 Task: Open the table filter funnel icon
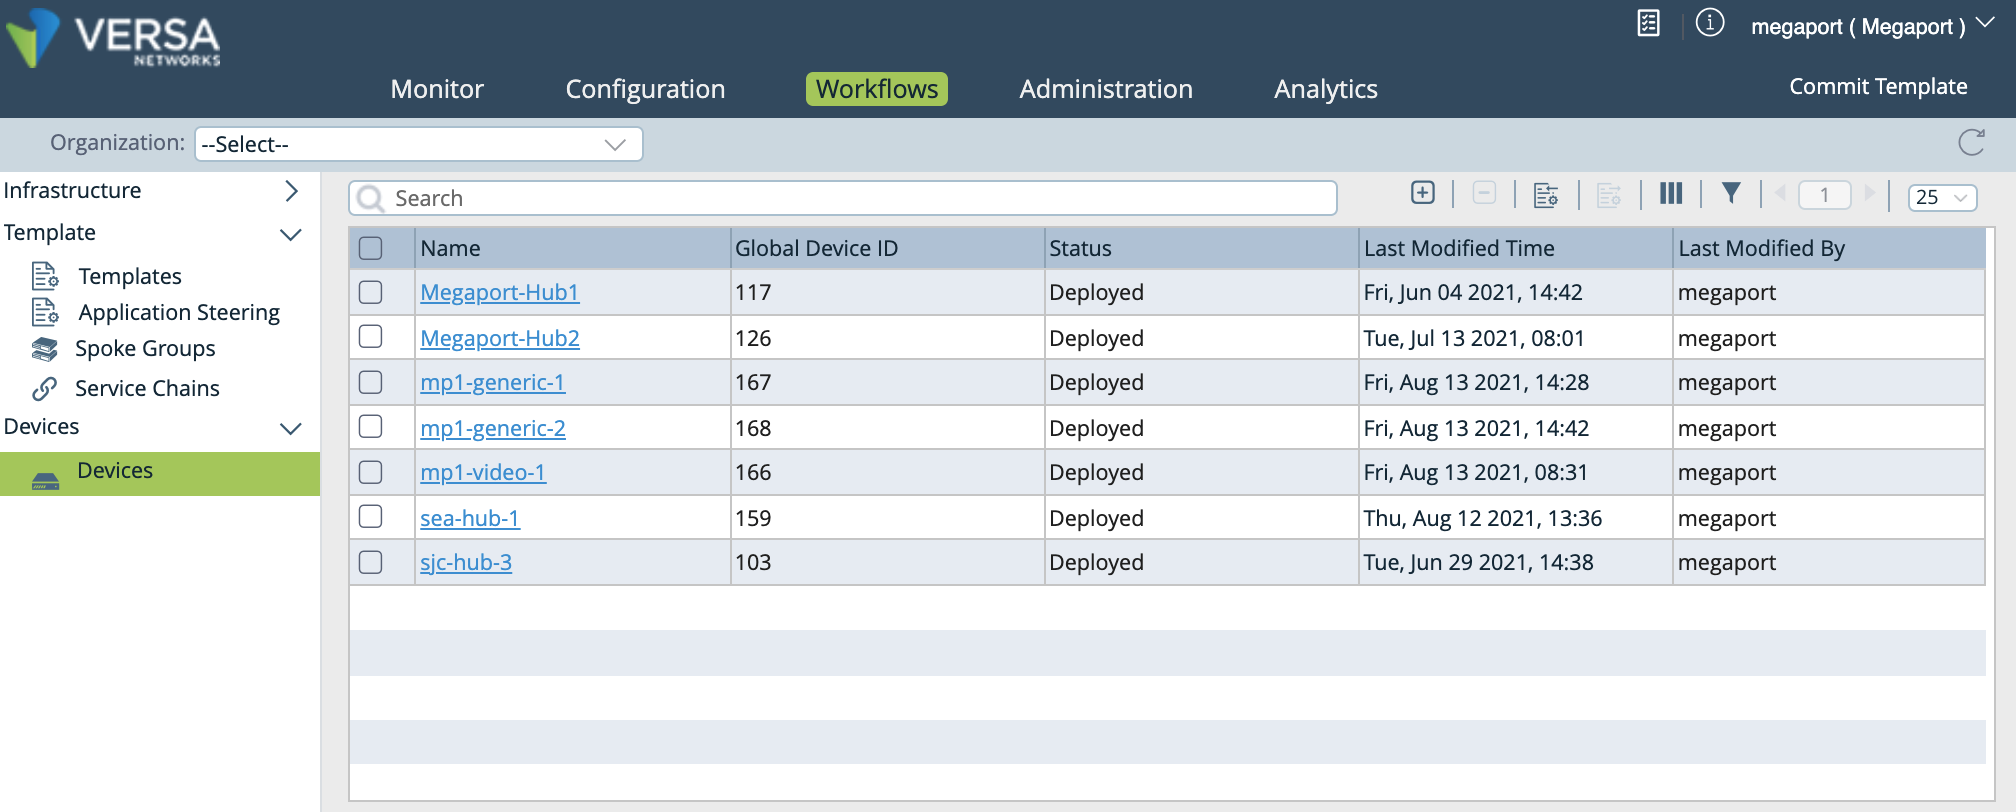(1731, 194)
